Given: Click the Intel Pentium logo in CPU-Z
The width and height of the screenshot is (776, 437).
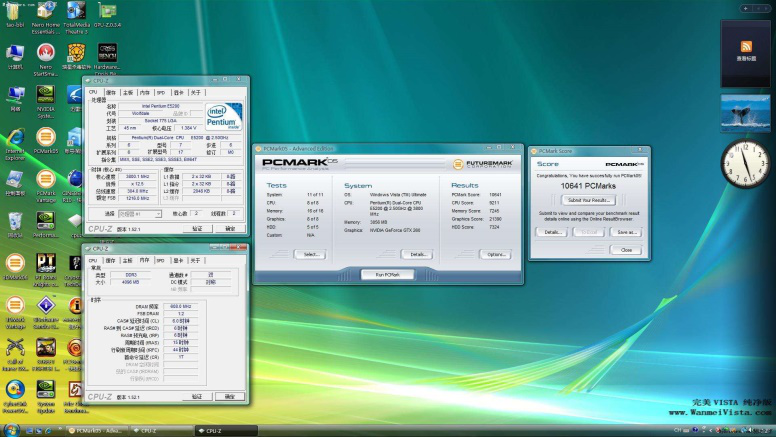Looking at the screenshot, I should [x=224, y=117].
